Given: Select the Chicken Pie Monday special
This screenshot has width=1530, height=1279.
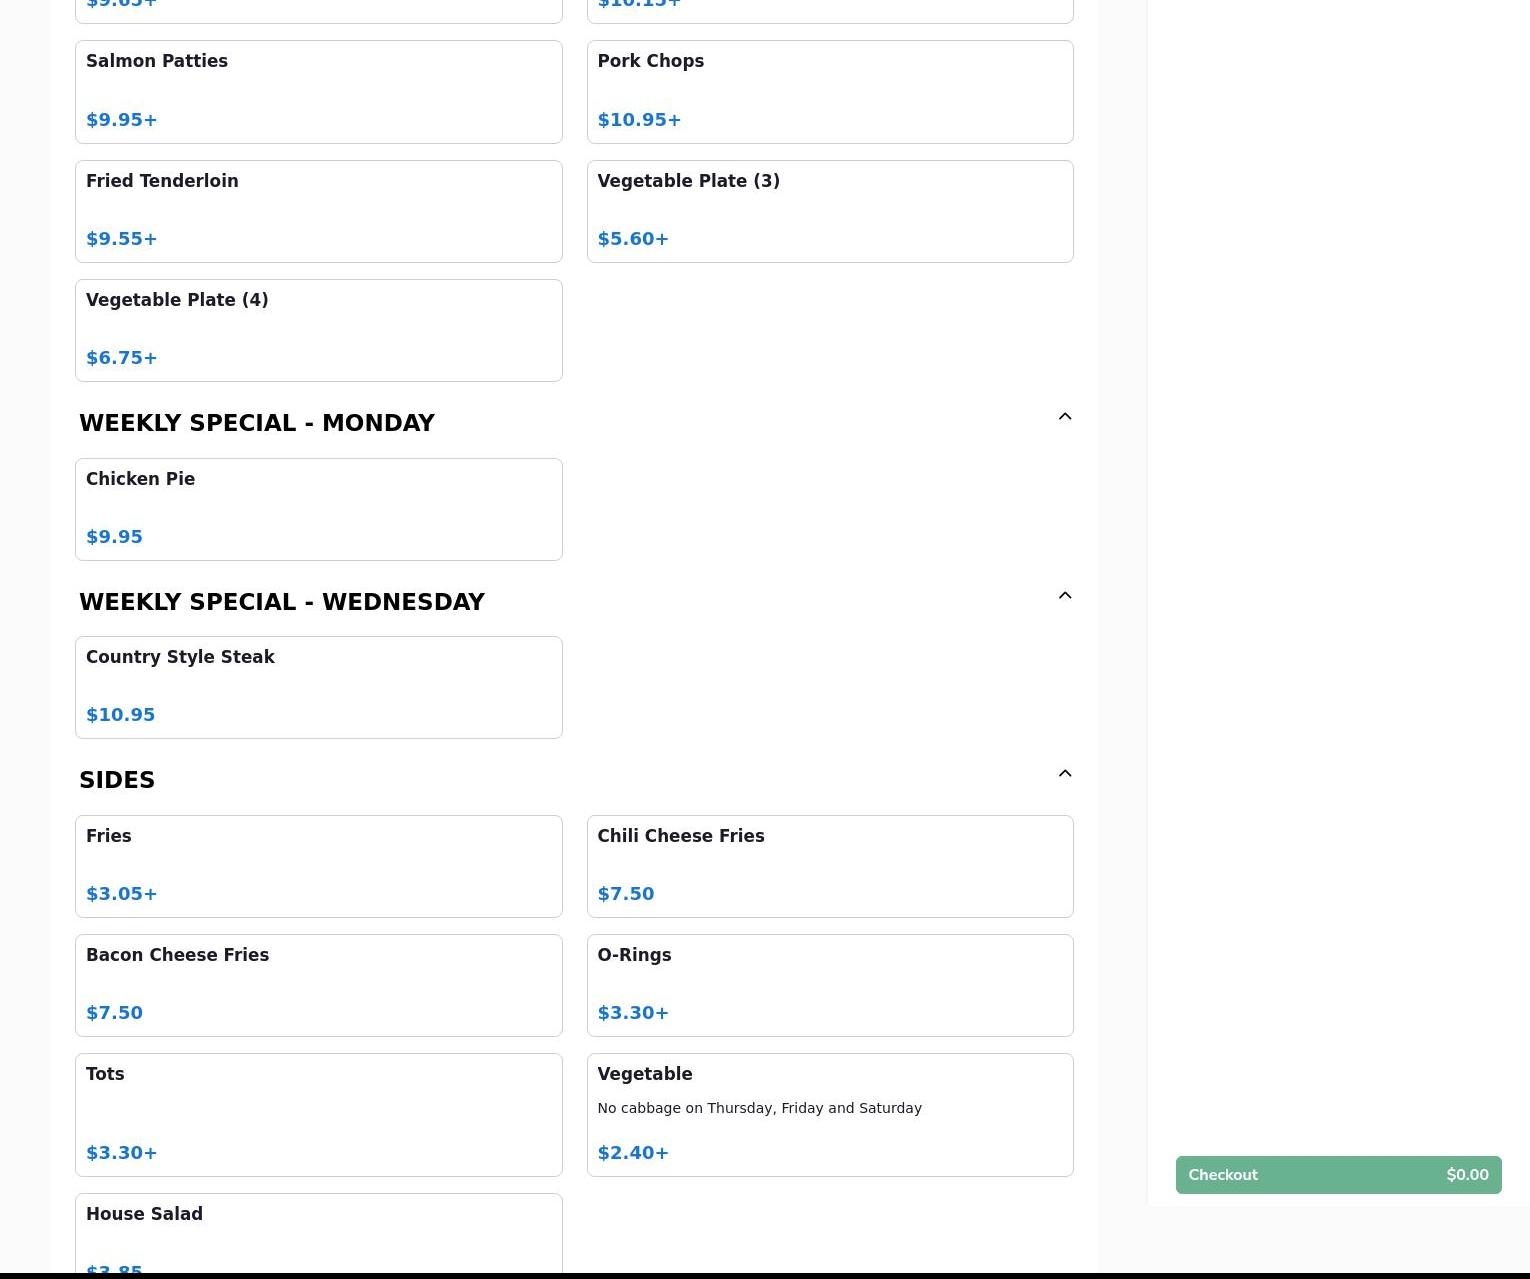Looking at the screenshot, I should pos(319,509).
